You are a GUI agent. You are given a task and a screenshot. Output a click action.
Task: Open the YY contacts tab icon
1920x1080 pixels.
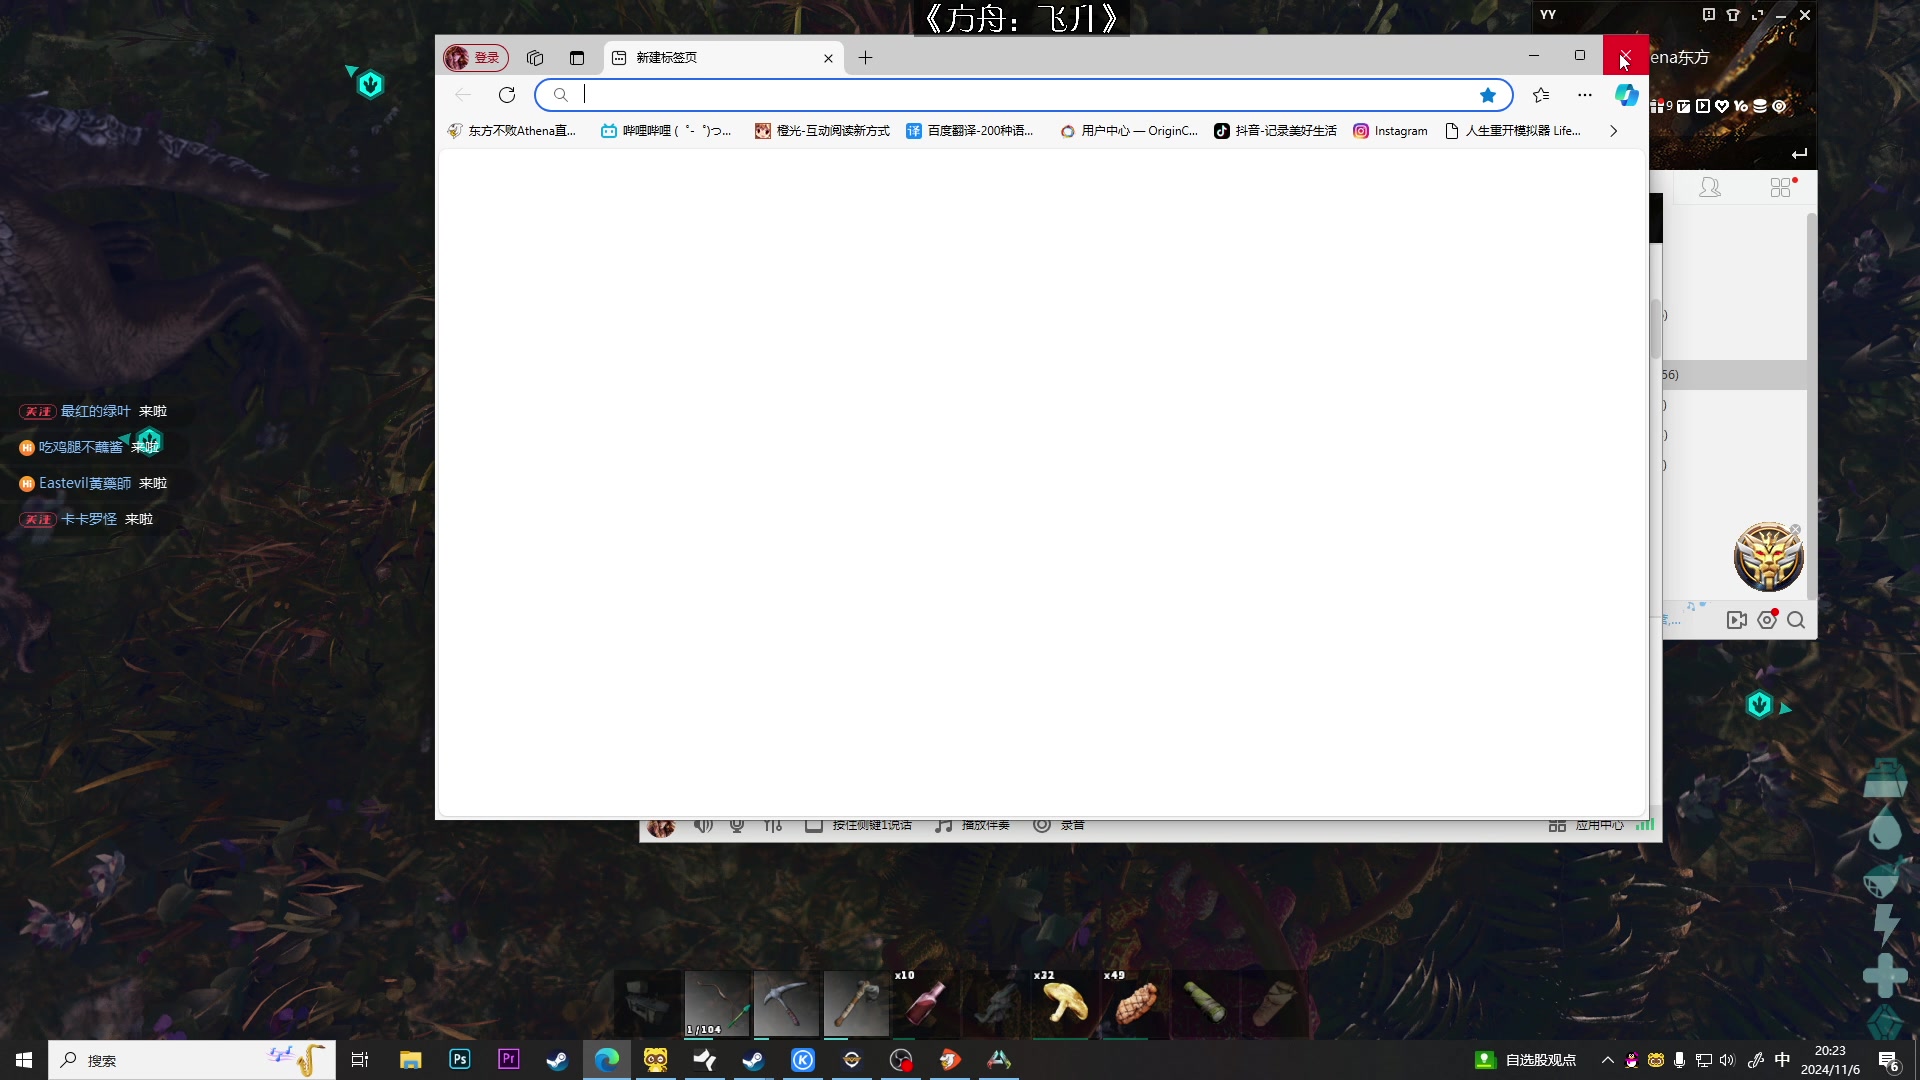click(x=1710, y=187)
